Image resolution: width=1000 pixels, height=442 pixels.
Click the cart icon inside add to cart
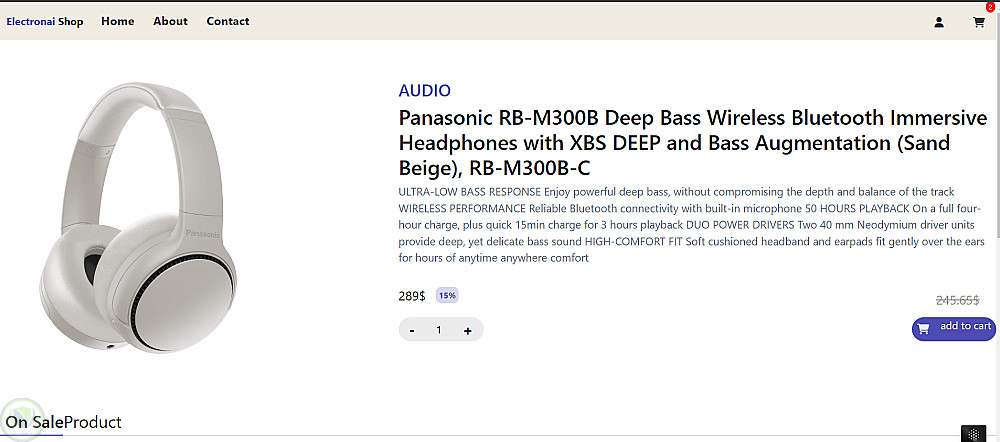[923, 328]
